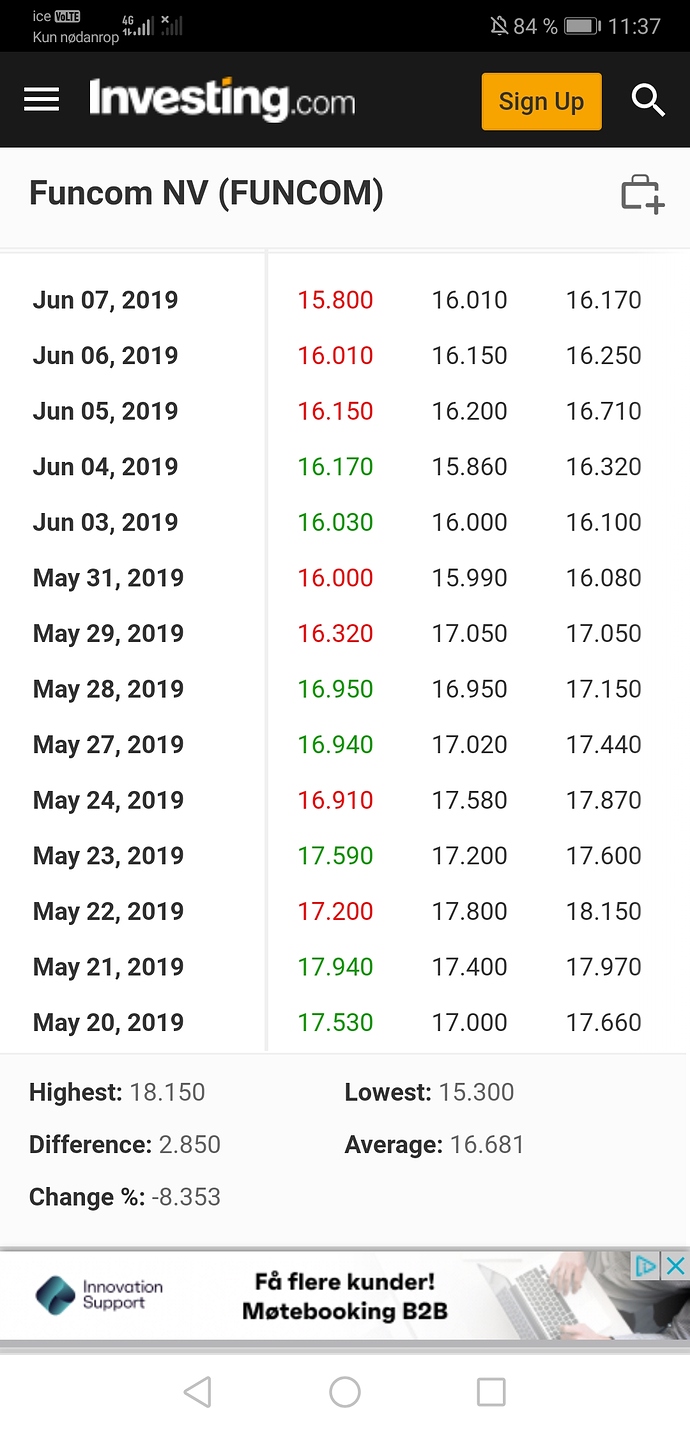Screen dimensions: 690x1431
Task: Open the Innovation Support ad banner
Action: point(345,1296)
